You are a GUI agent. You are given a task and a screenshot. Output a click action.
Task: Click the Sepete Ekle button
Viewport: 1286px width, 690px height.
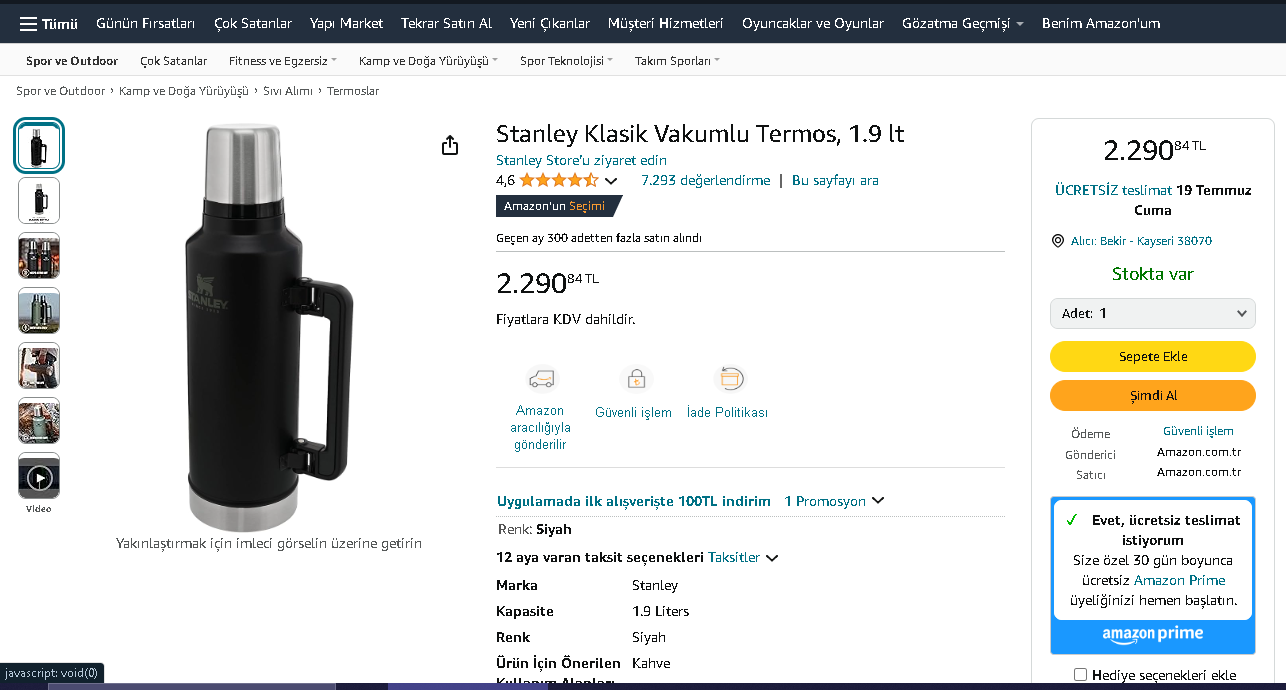(x=1152, y=356)
